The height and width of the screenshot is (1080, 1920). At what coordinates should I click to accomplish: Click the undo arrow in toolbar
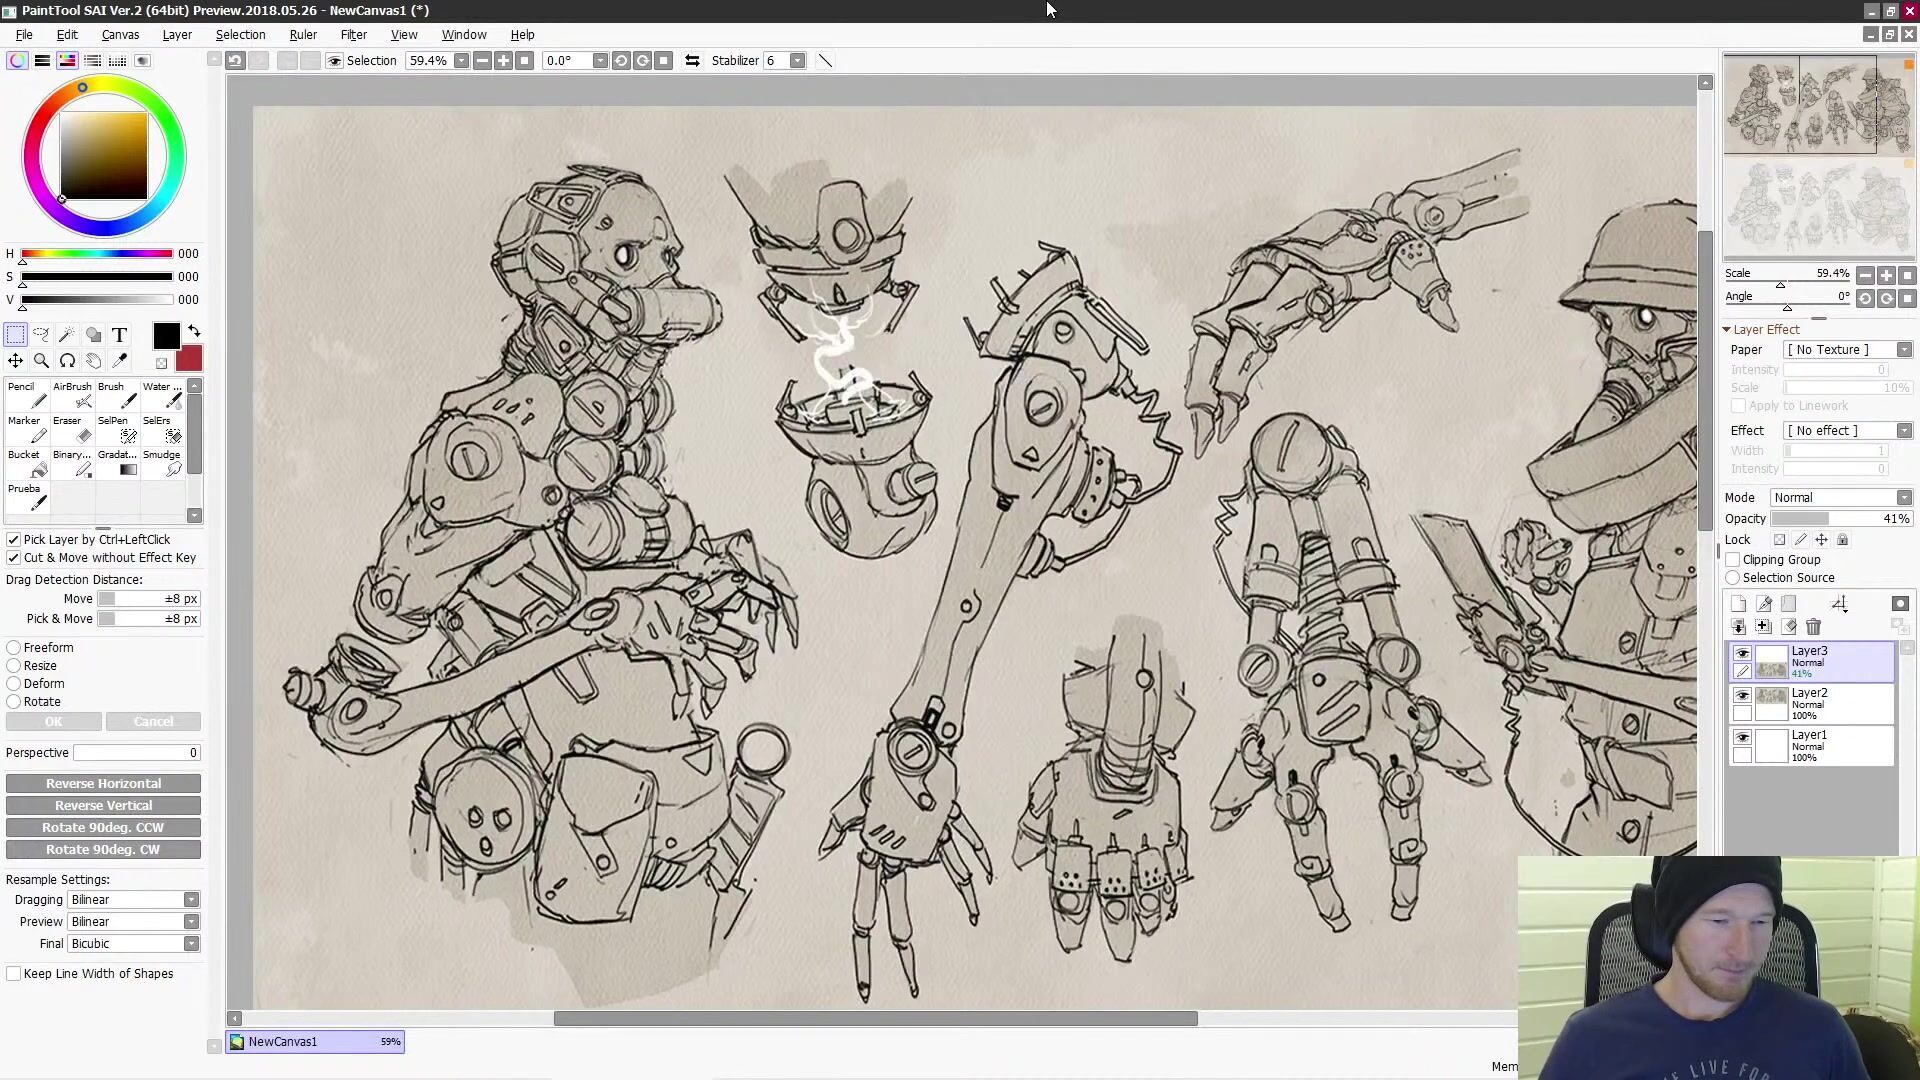tap(234, 61)
